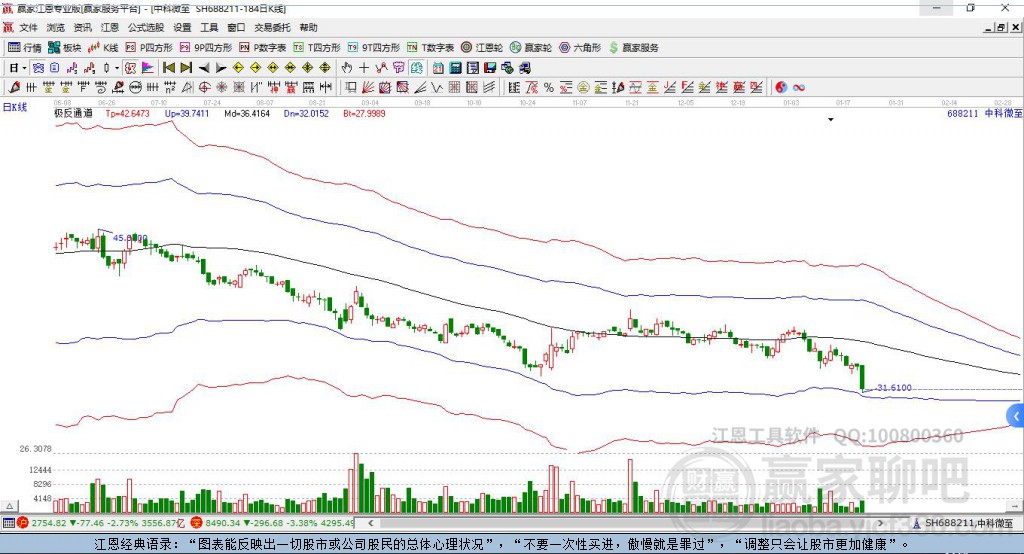Click the yin-yang red-blue circle icon
The height and width of the screenshot is (554, 1024).
pos(781,88)
